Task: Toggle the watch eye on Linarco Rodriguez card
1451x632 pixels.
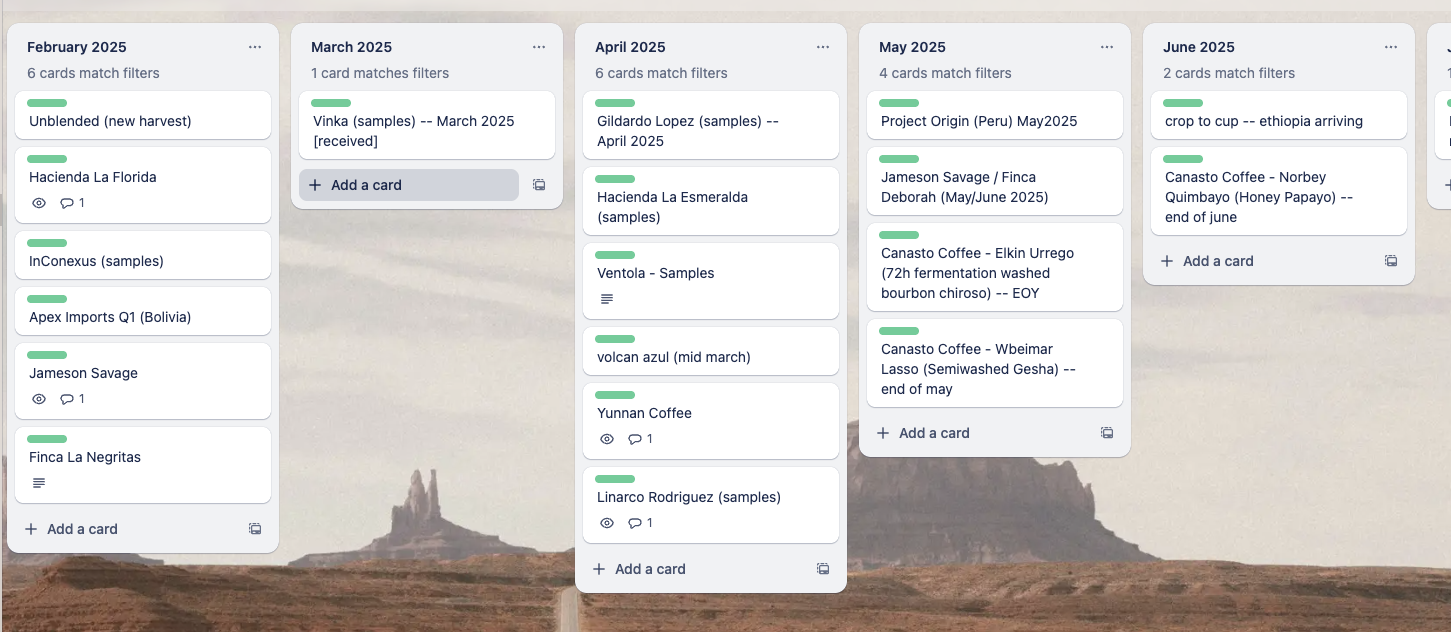Action: click(x=607, y=522)
